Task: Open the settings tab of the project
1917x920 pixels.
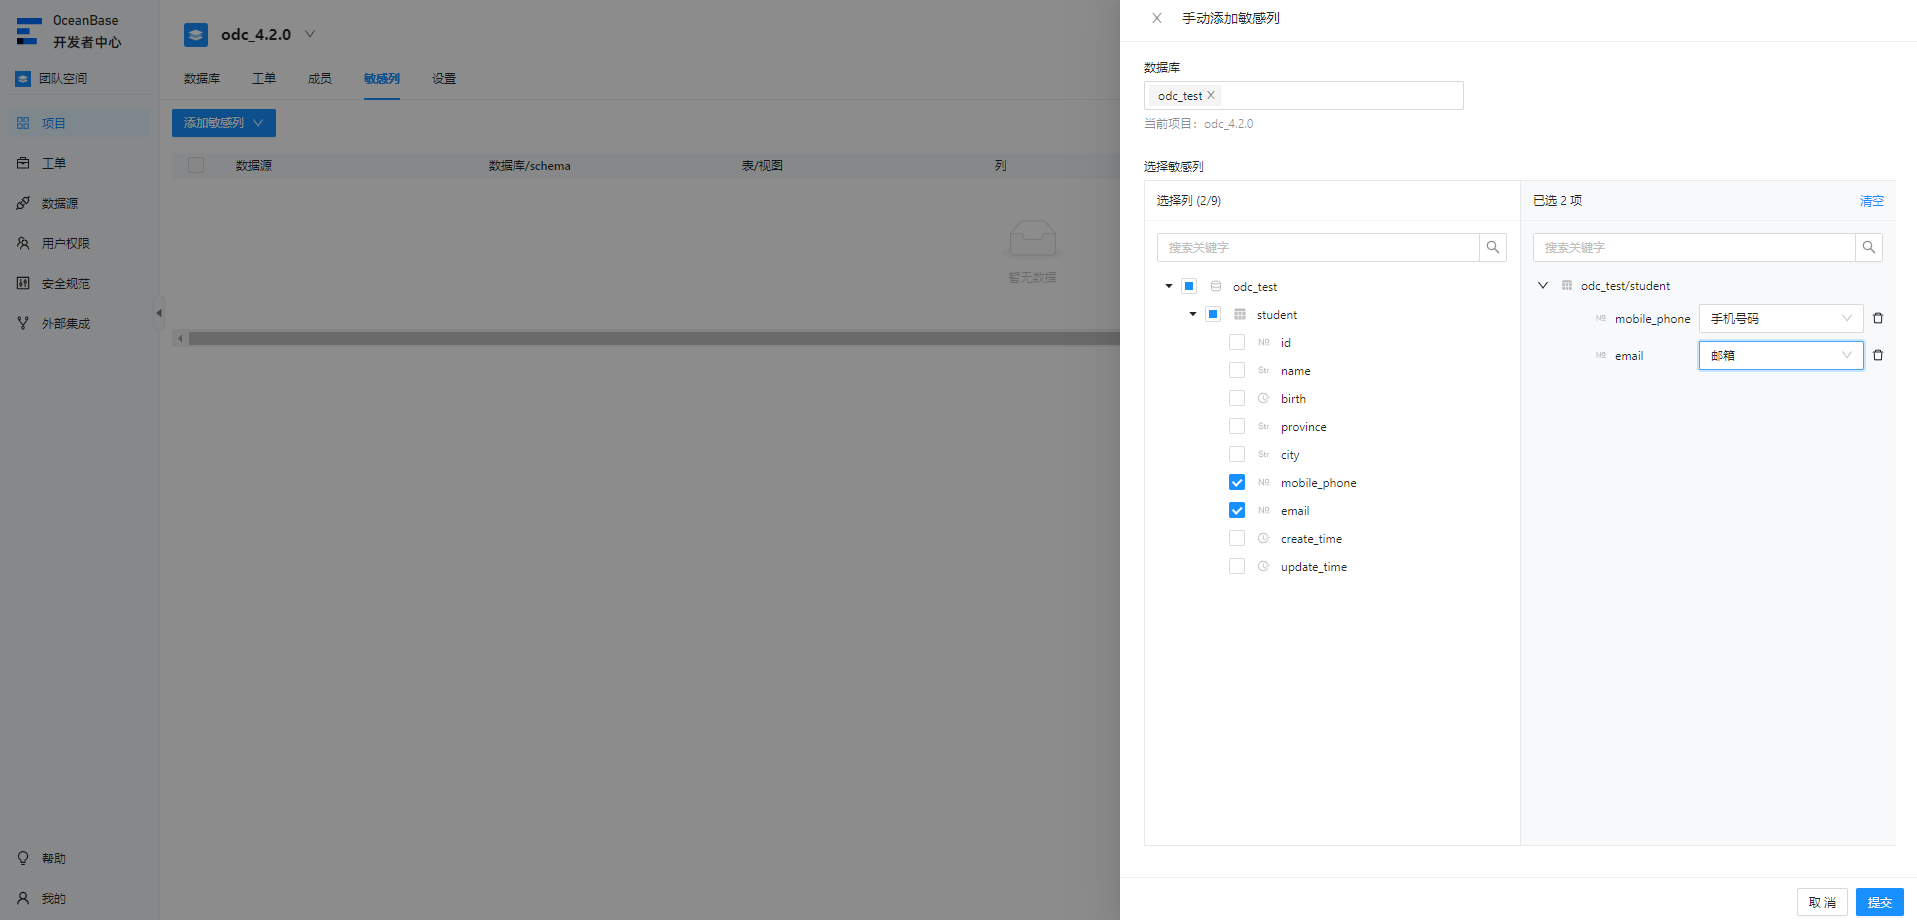Action: point(444,78)
